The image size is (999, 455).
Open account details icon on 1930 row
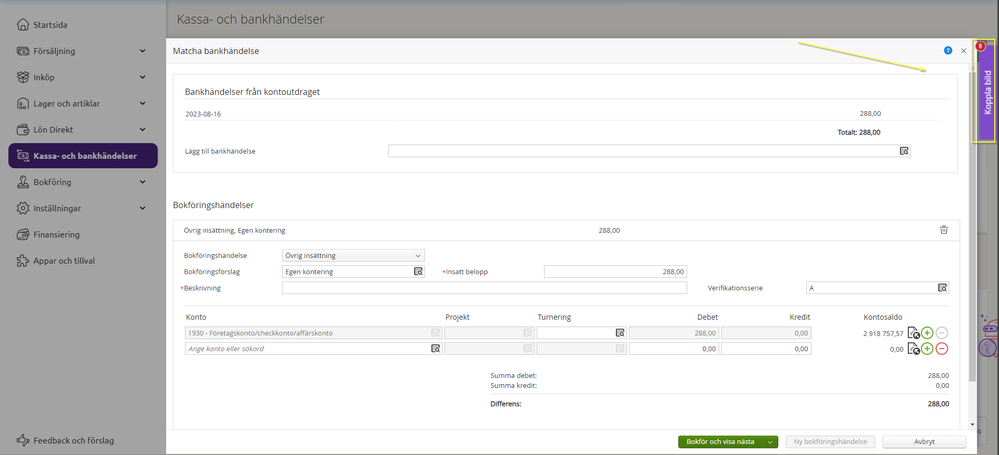(x=912, y=333)
